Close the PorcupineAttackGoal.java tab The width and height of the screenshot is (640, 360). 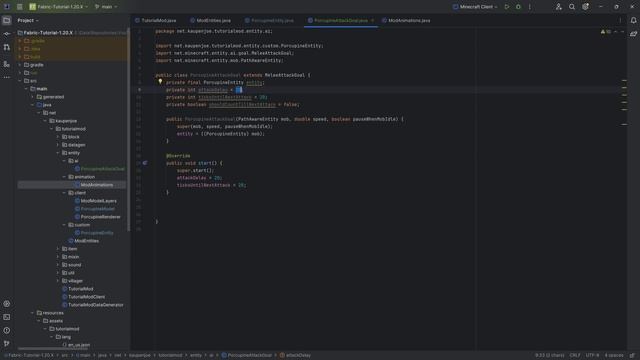[372, 20]
